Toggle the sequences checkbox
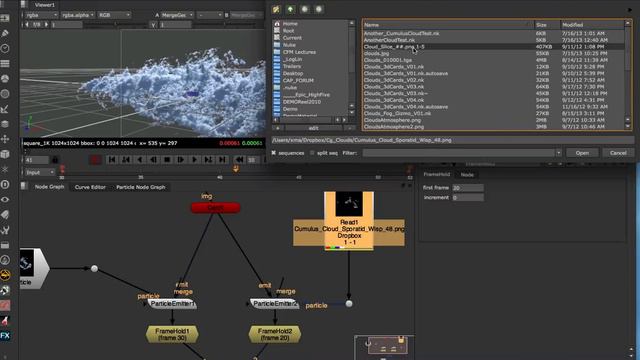640x360 pixels. click(274, 153)
